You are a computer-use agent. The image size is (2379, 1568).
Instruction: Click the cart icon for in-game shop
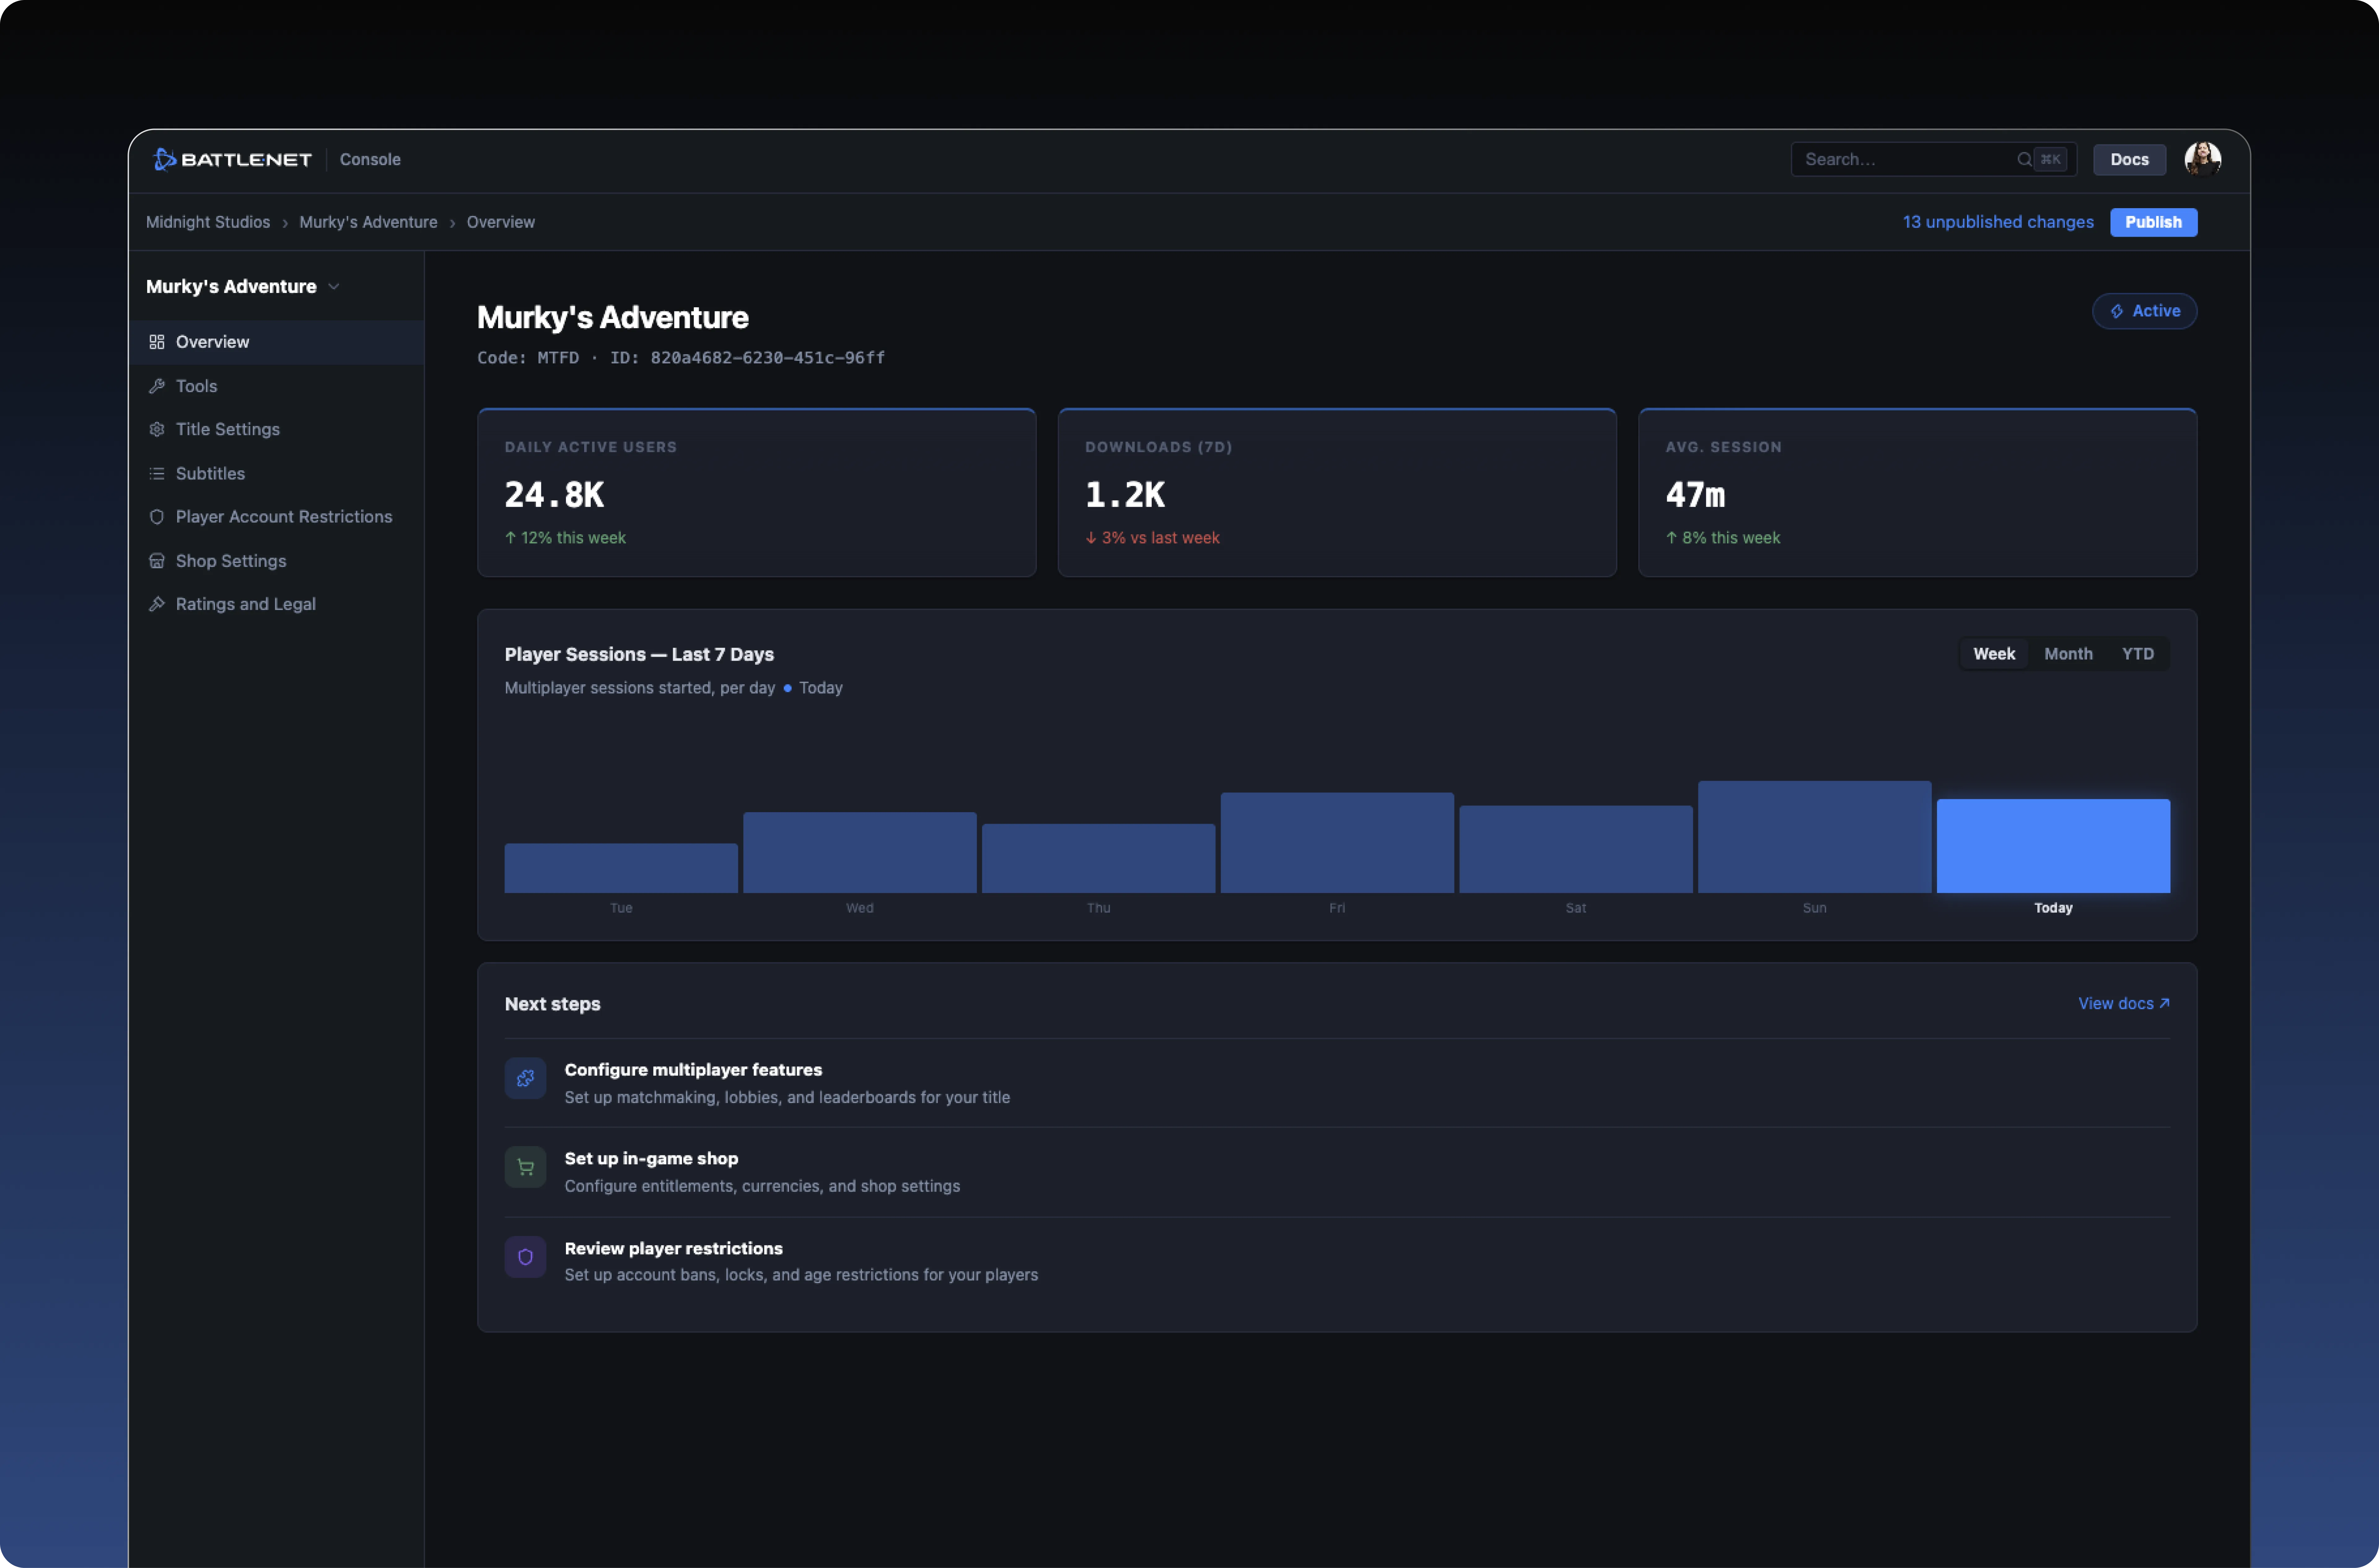[x=525, y=1167]
